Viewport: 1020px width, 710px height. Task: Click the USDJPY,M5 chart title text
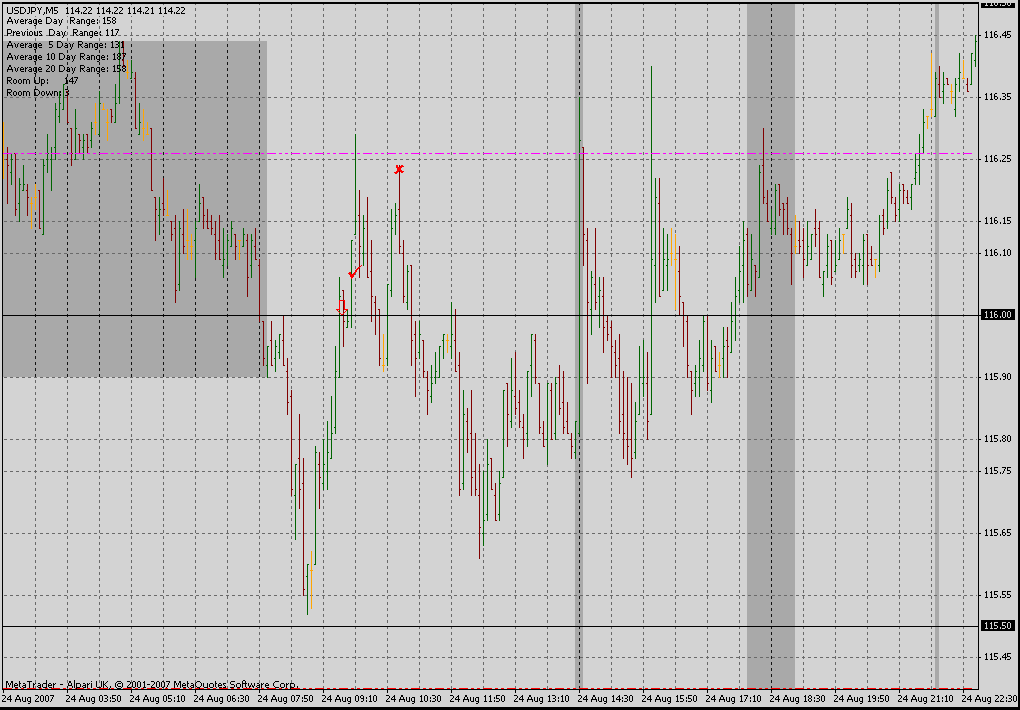[32, 10]
